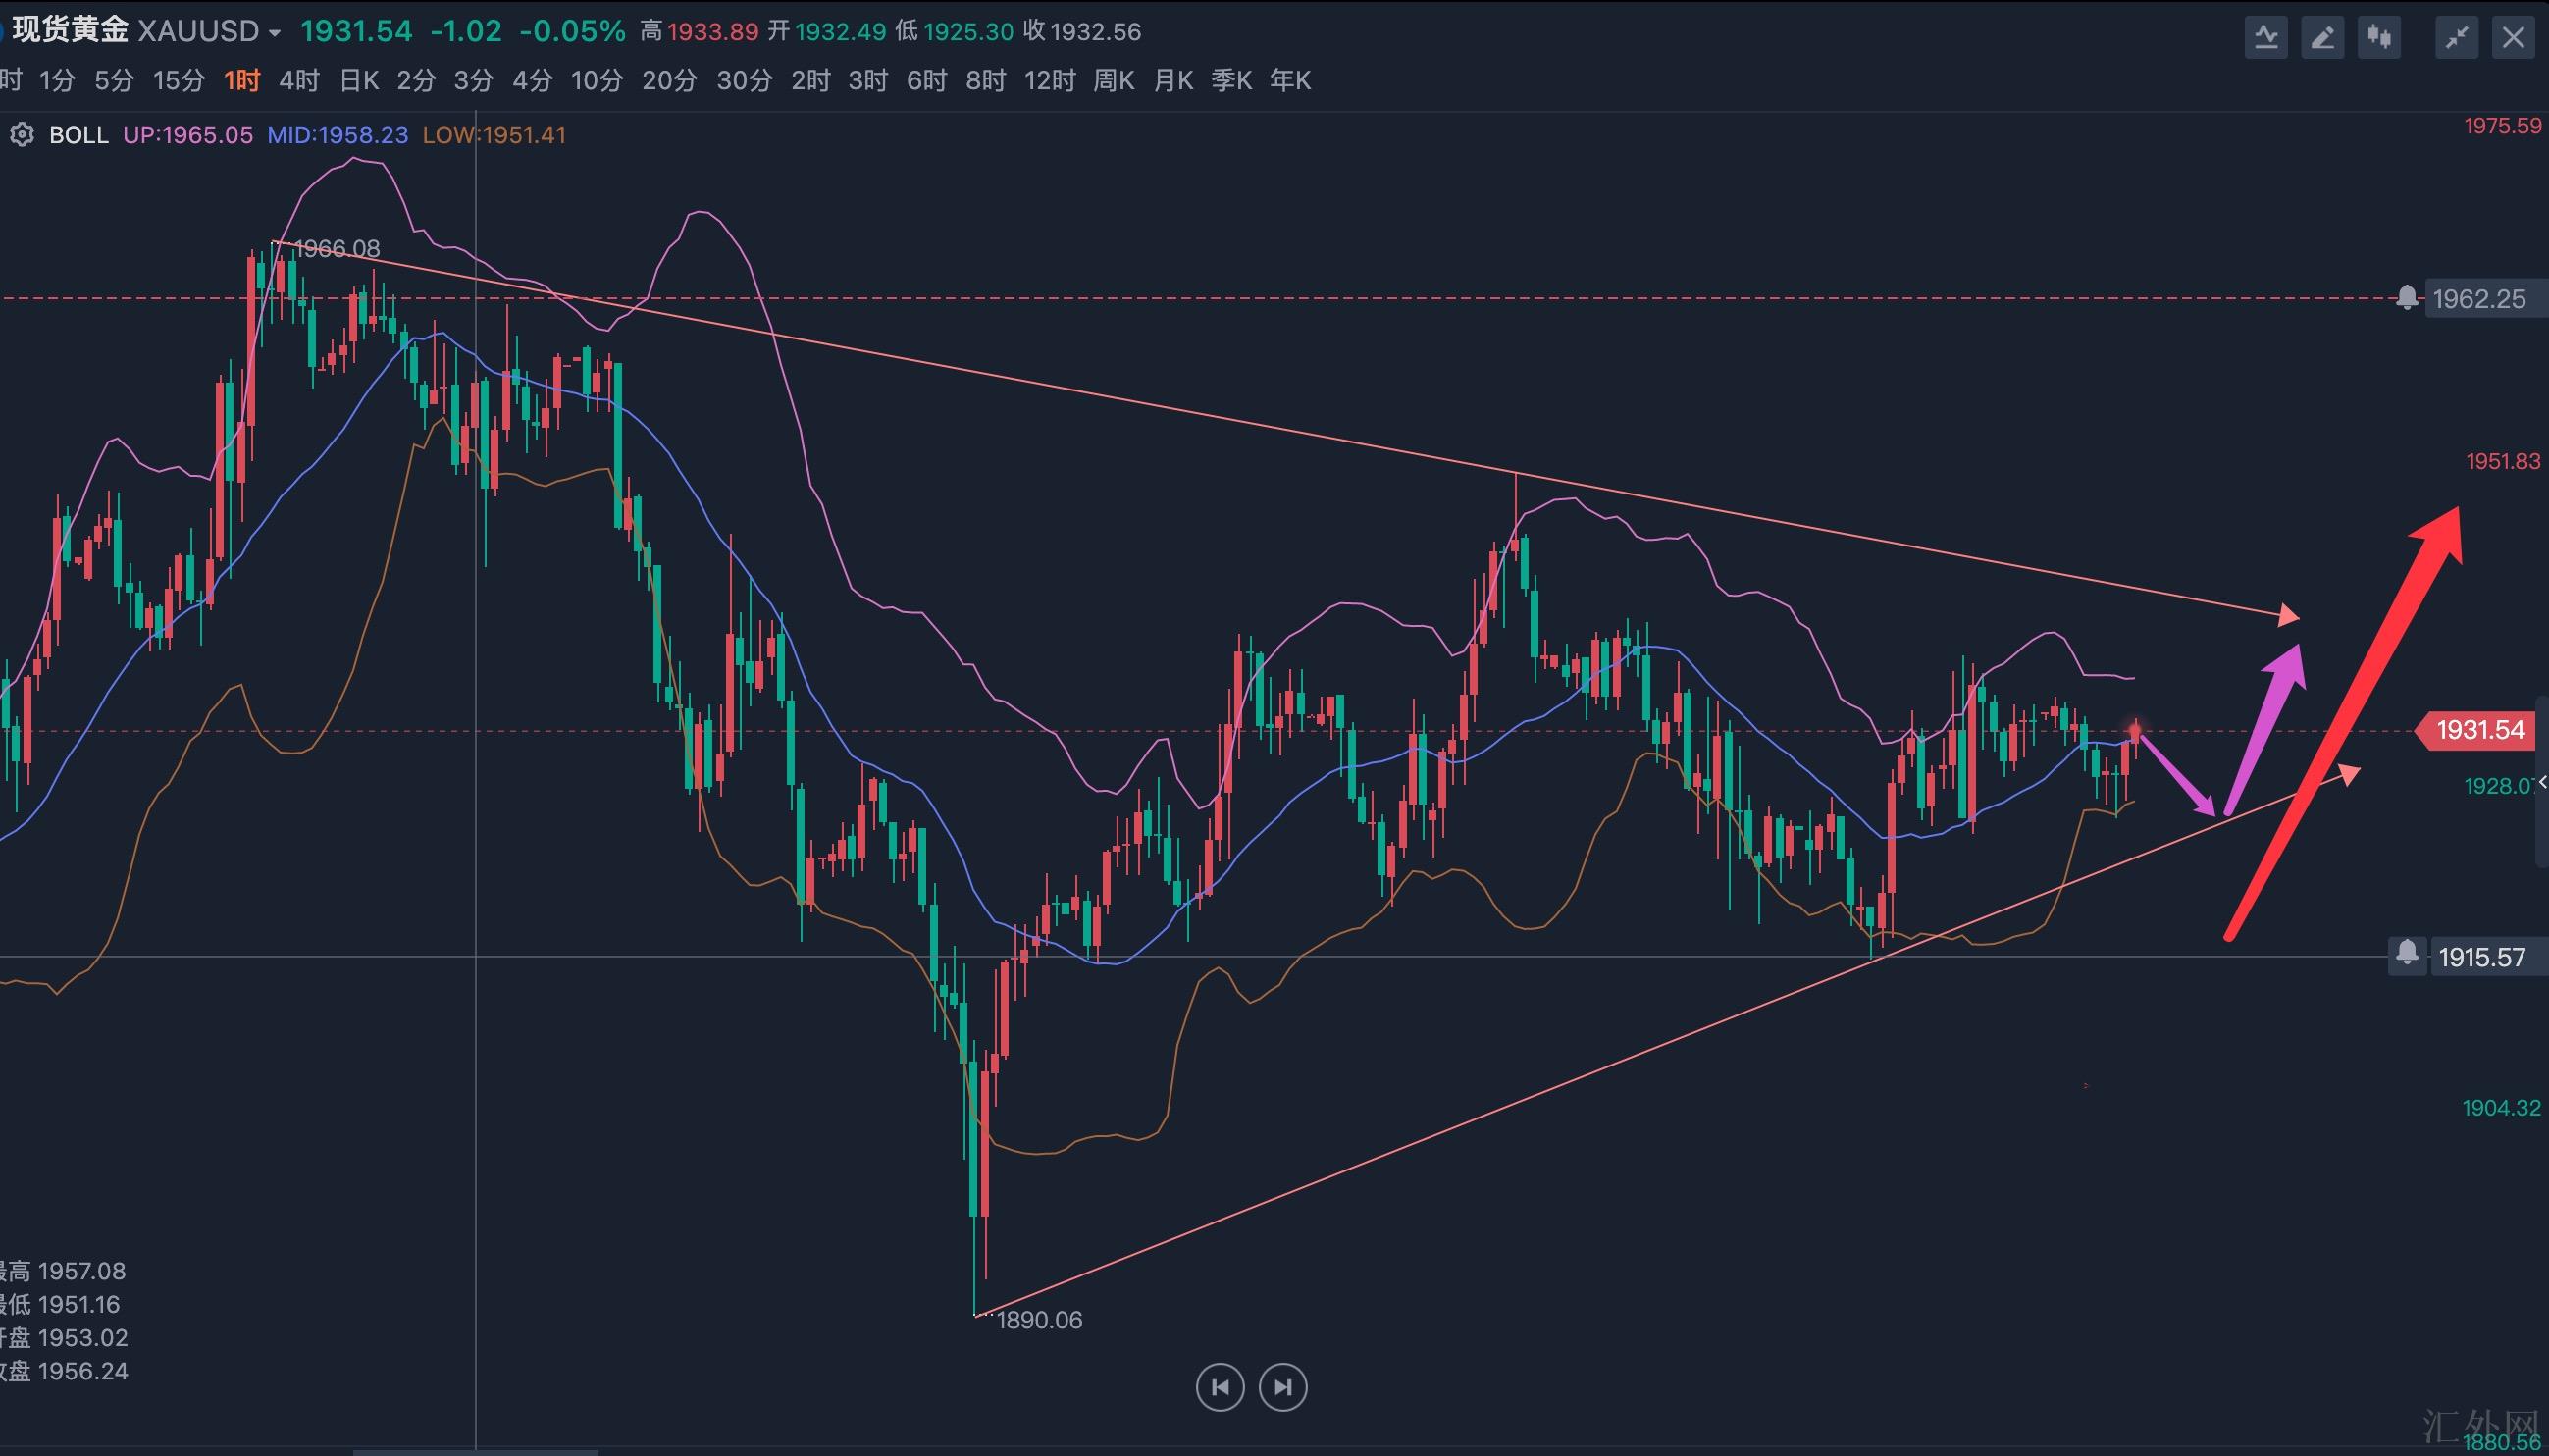The image size is (2549, 1456).
Task: Select the 年K yearly timeframe
Action: [x=1290, y=81]
